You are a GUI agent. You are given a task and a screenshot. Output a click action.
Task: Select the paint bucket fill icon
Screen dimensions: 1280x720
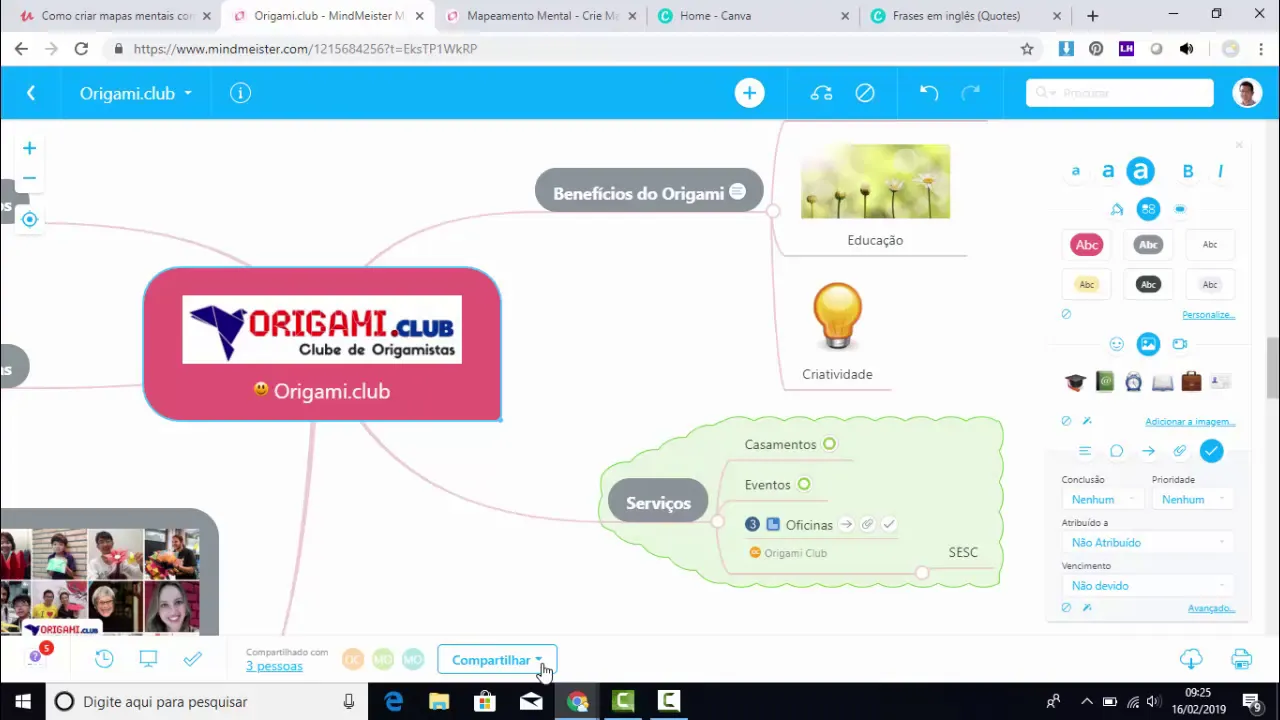[x=1117, y=209]
